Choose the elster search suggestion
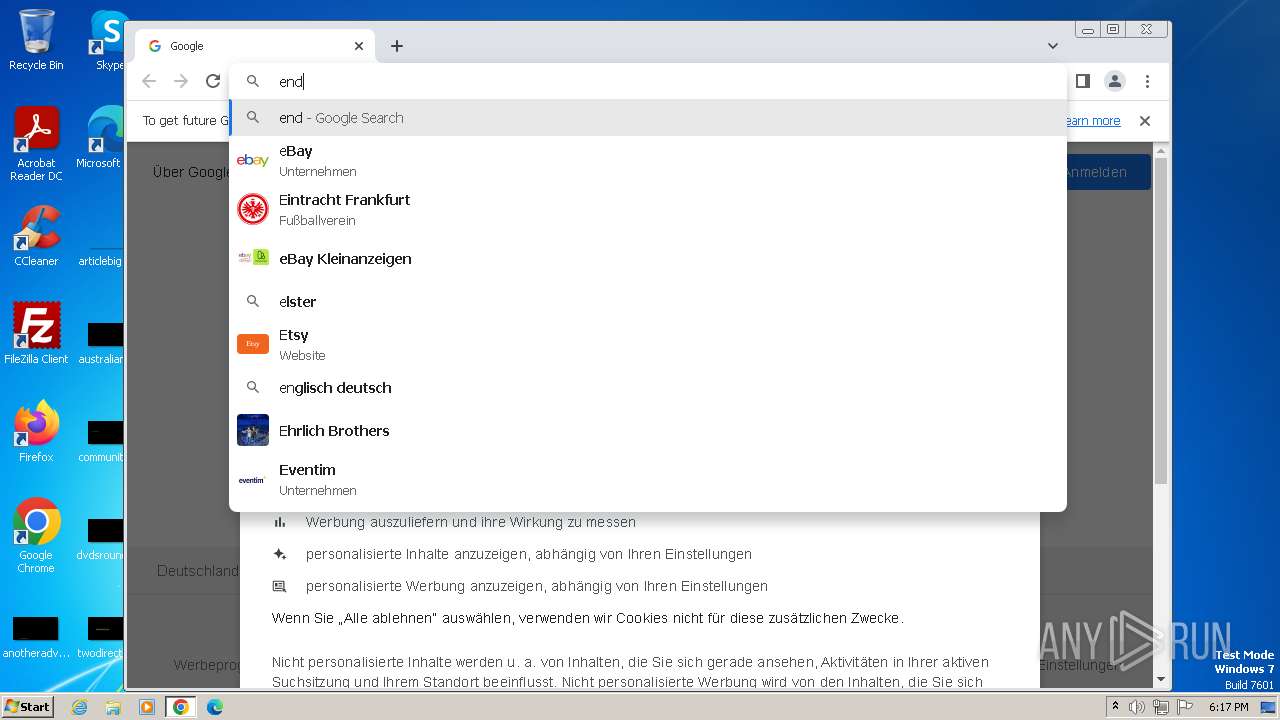Image resolution: width=1280 pixels, height=720 pixels. point(648,302)
